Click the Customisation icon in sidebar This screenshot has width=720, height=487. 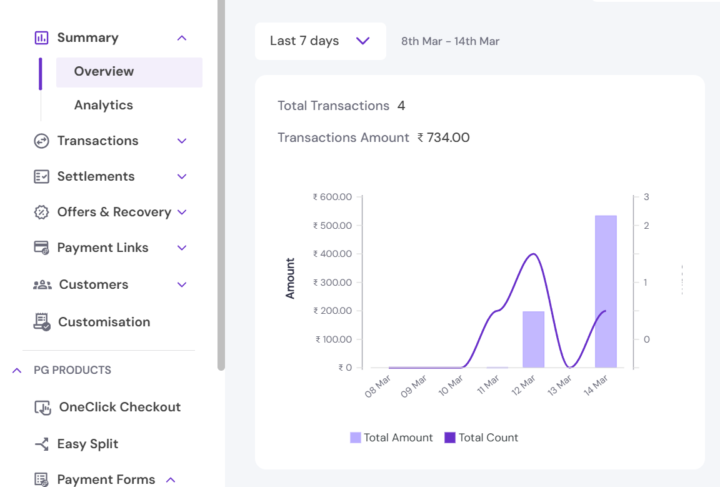click(x=42, y=322)
